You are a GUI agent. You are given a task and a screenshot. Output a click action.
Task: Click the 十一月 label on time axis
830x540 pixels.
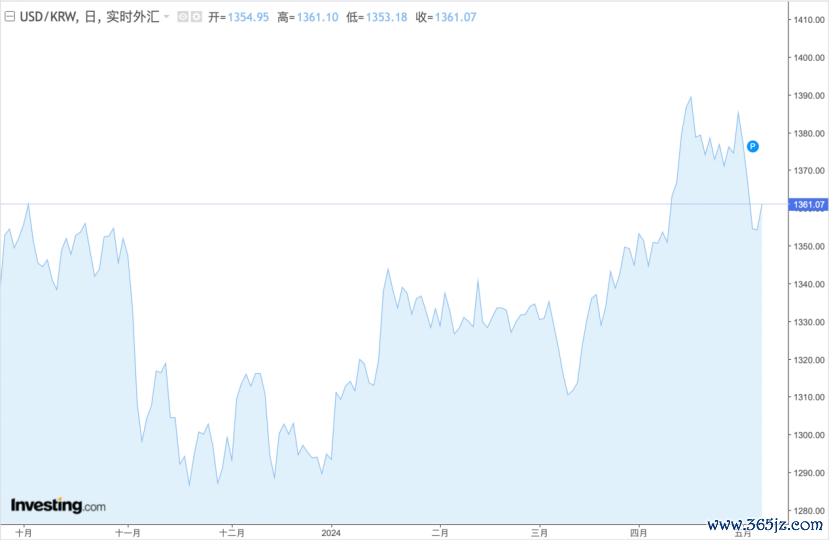[x=128, y=533]
